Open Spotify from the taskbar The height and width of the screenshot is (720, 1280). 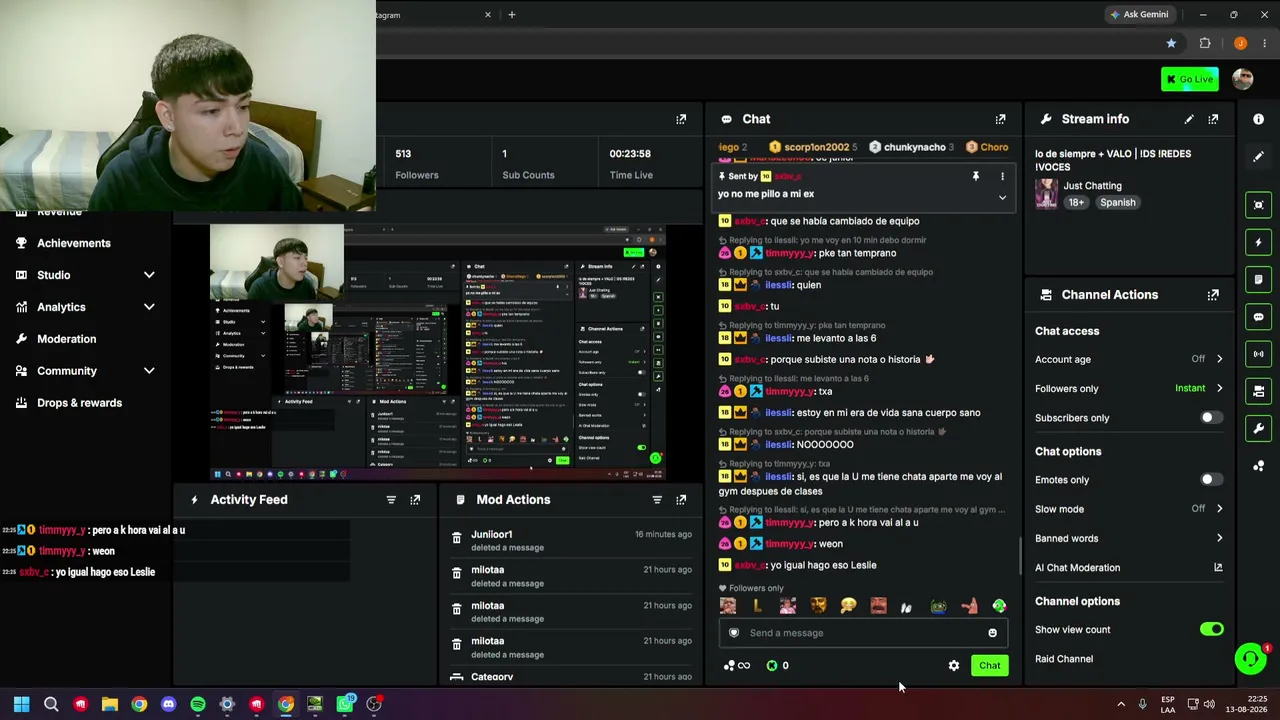coord(198,705)
